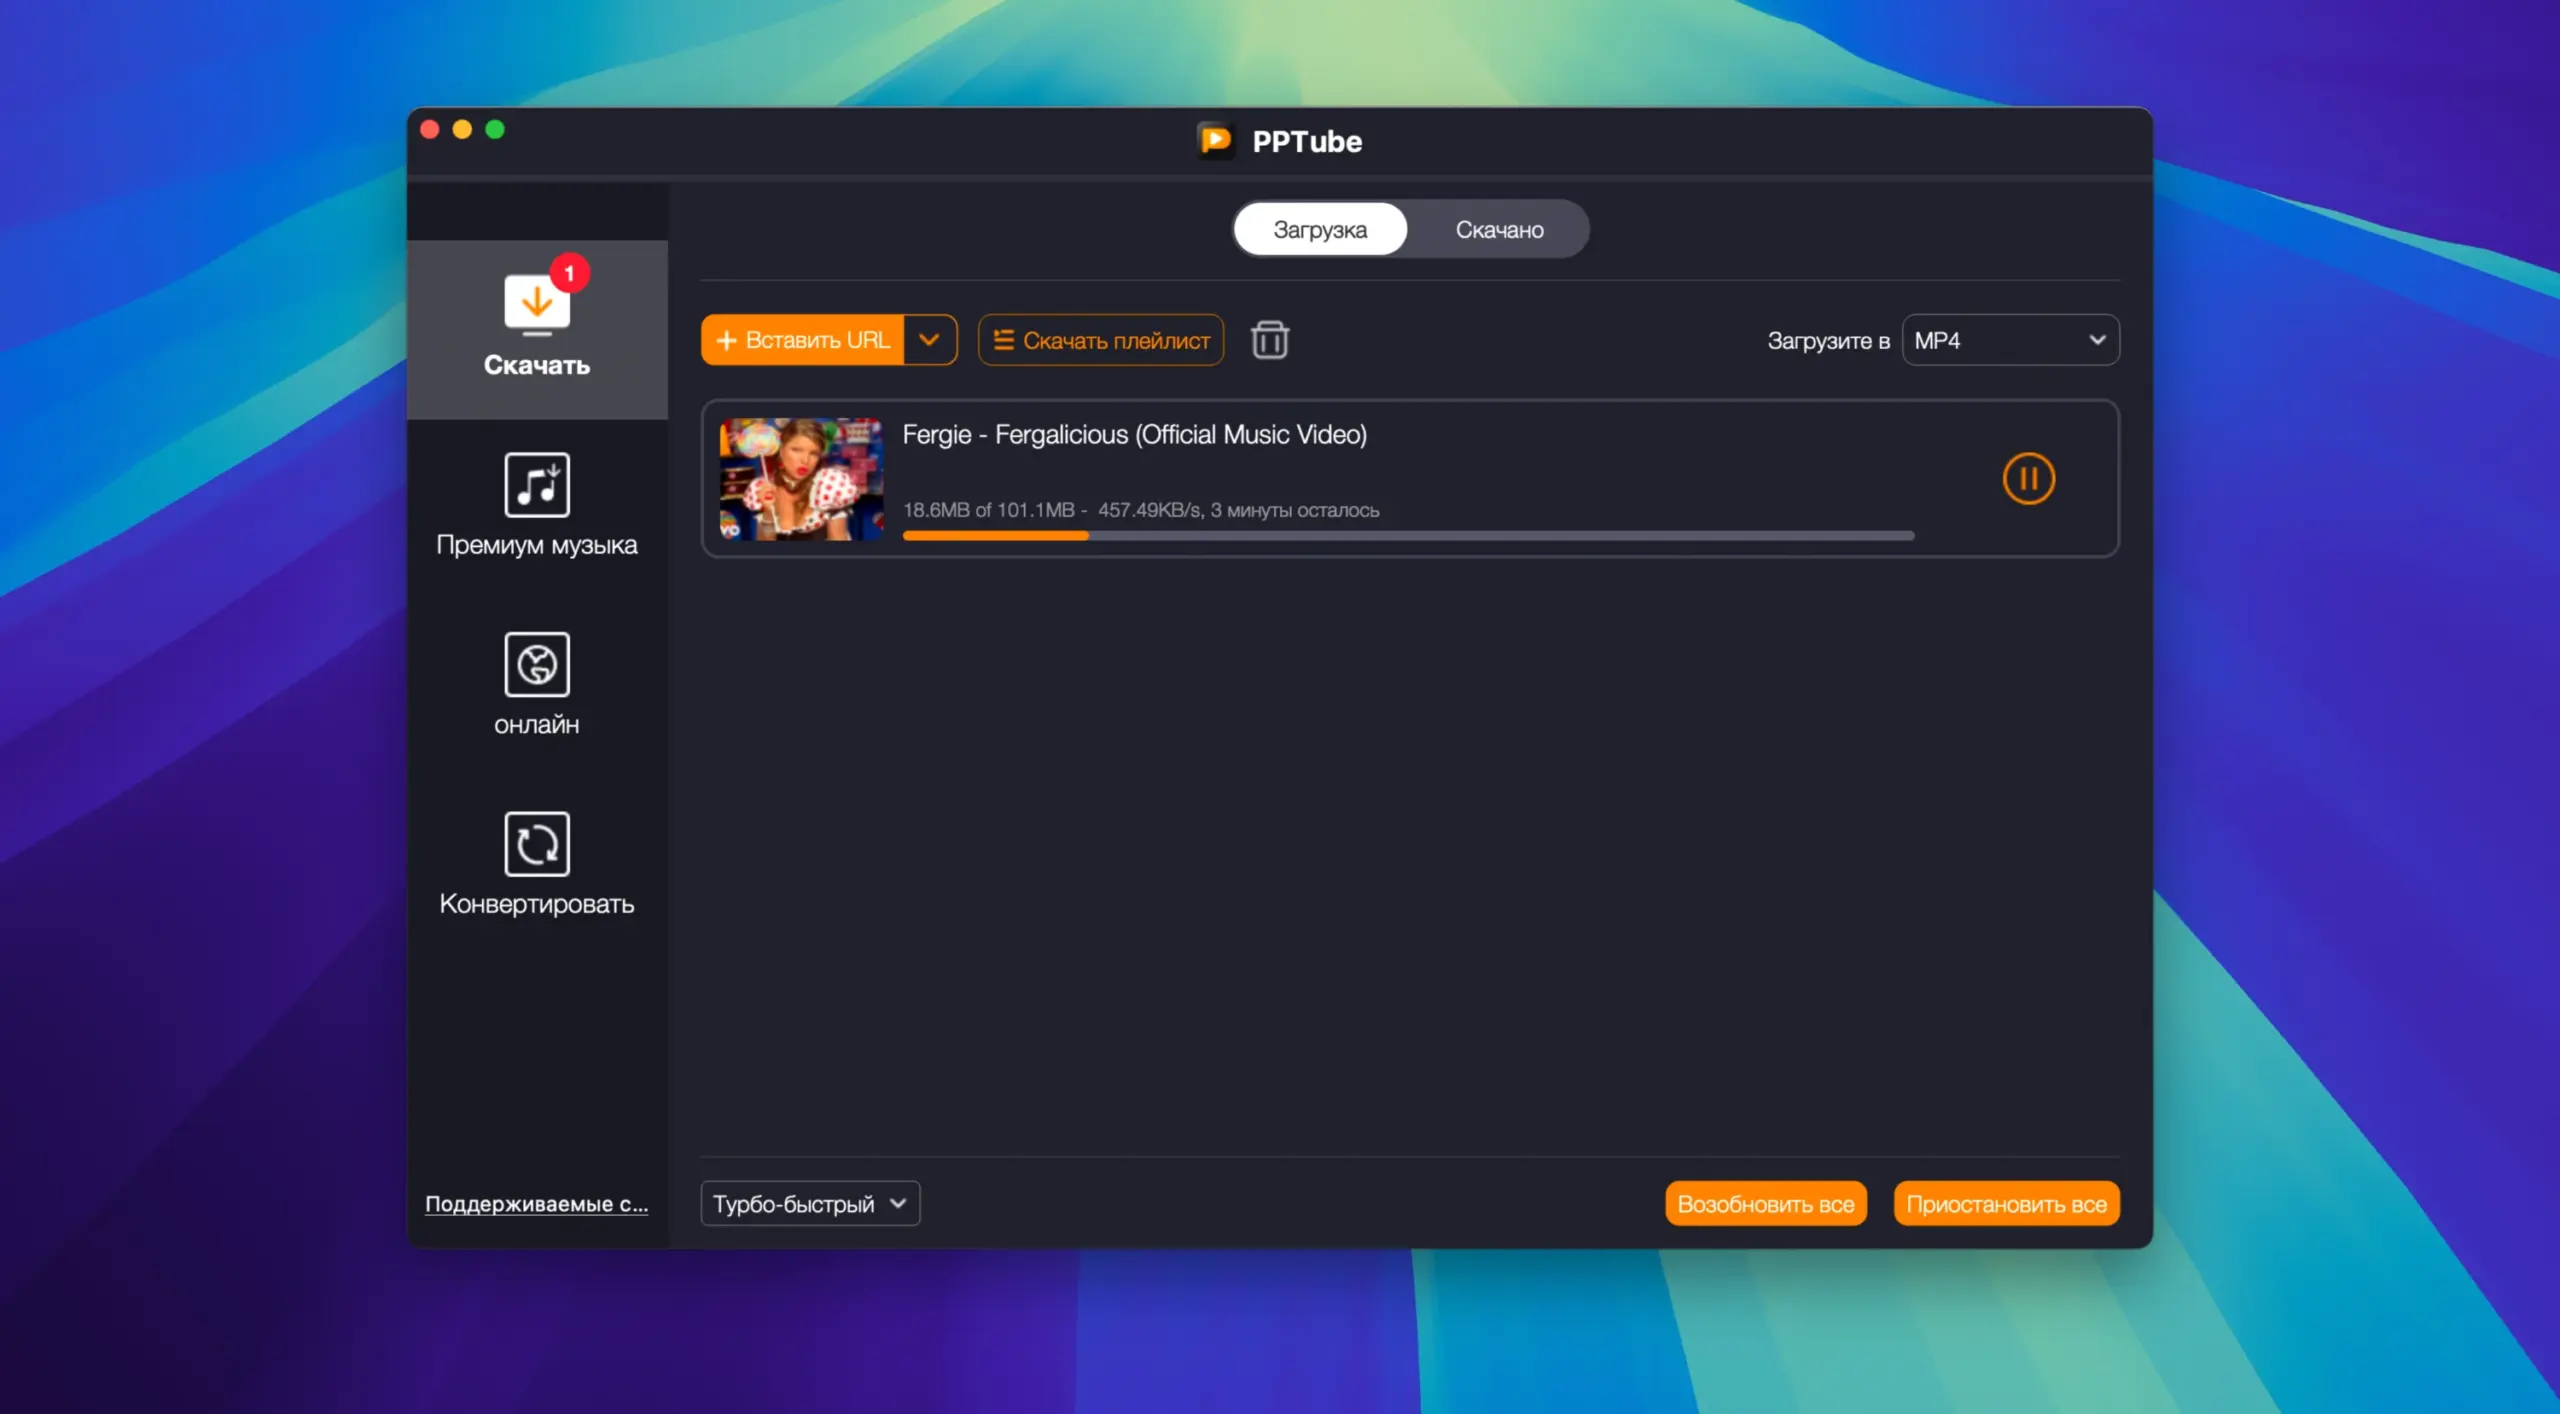Viewport: 2560px width, 1414px height.
Task: Open the онлайн browser icon
Action: 536,664
